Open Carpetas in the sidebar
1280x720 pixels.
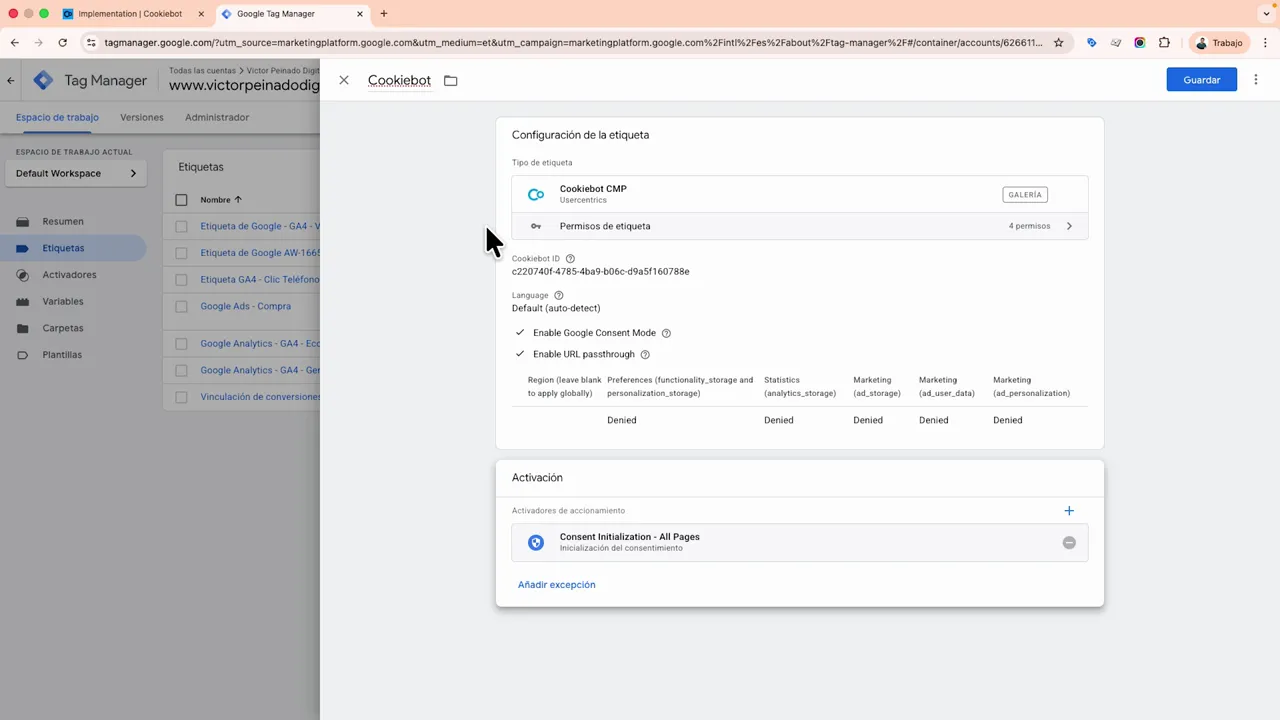pos(62,328)
